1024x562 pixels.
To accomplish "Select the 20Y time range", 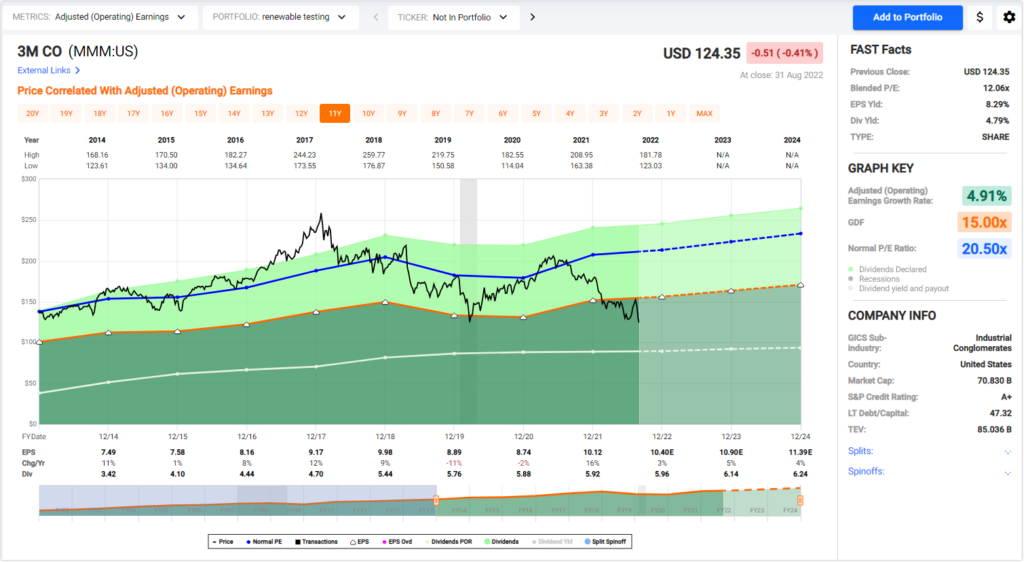I will coord(33,114).
